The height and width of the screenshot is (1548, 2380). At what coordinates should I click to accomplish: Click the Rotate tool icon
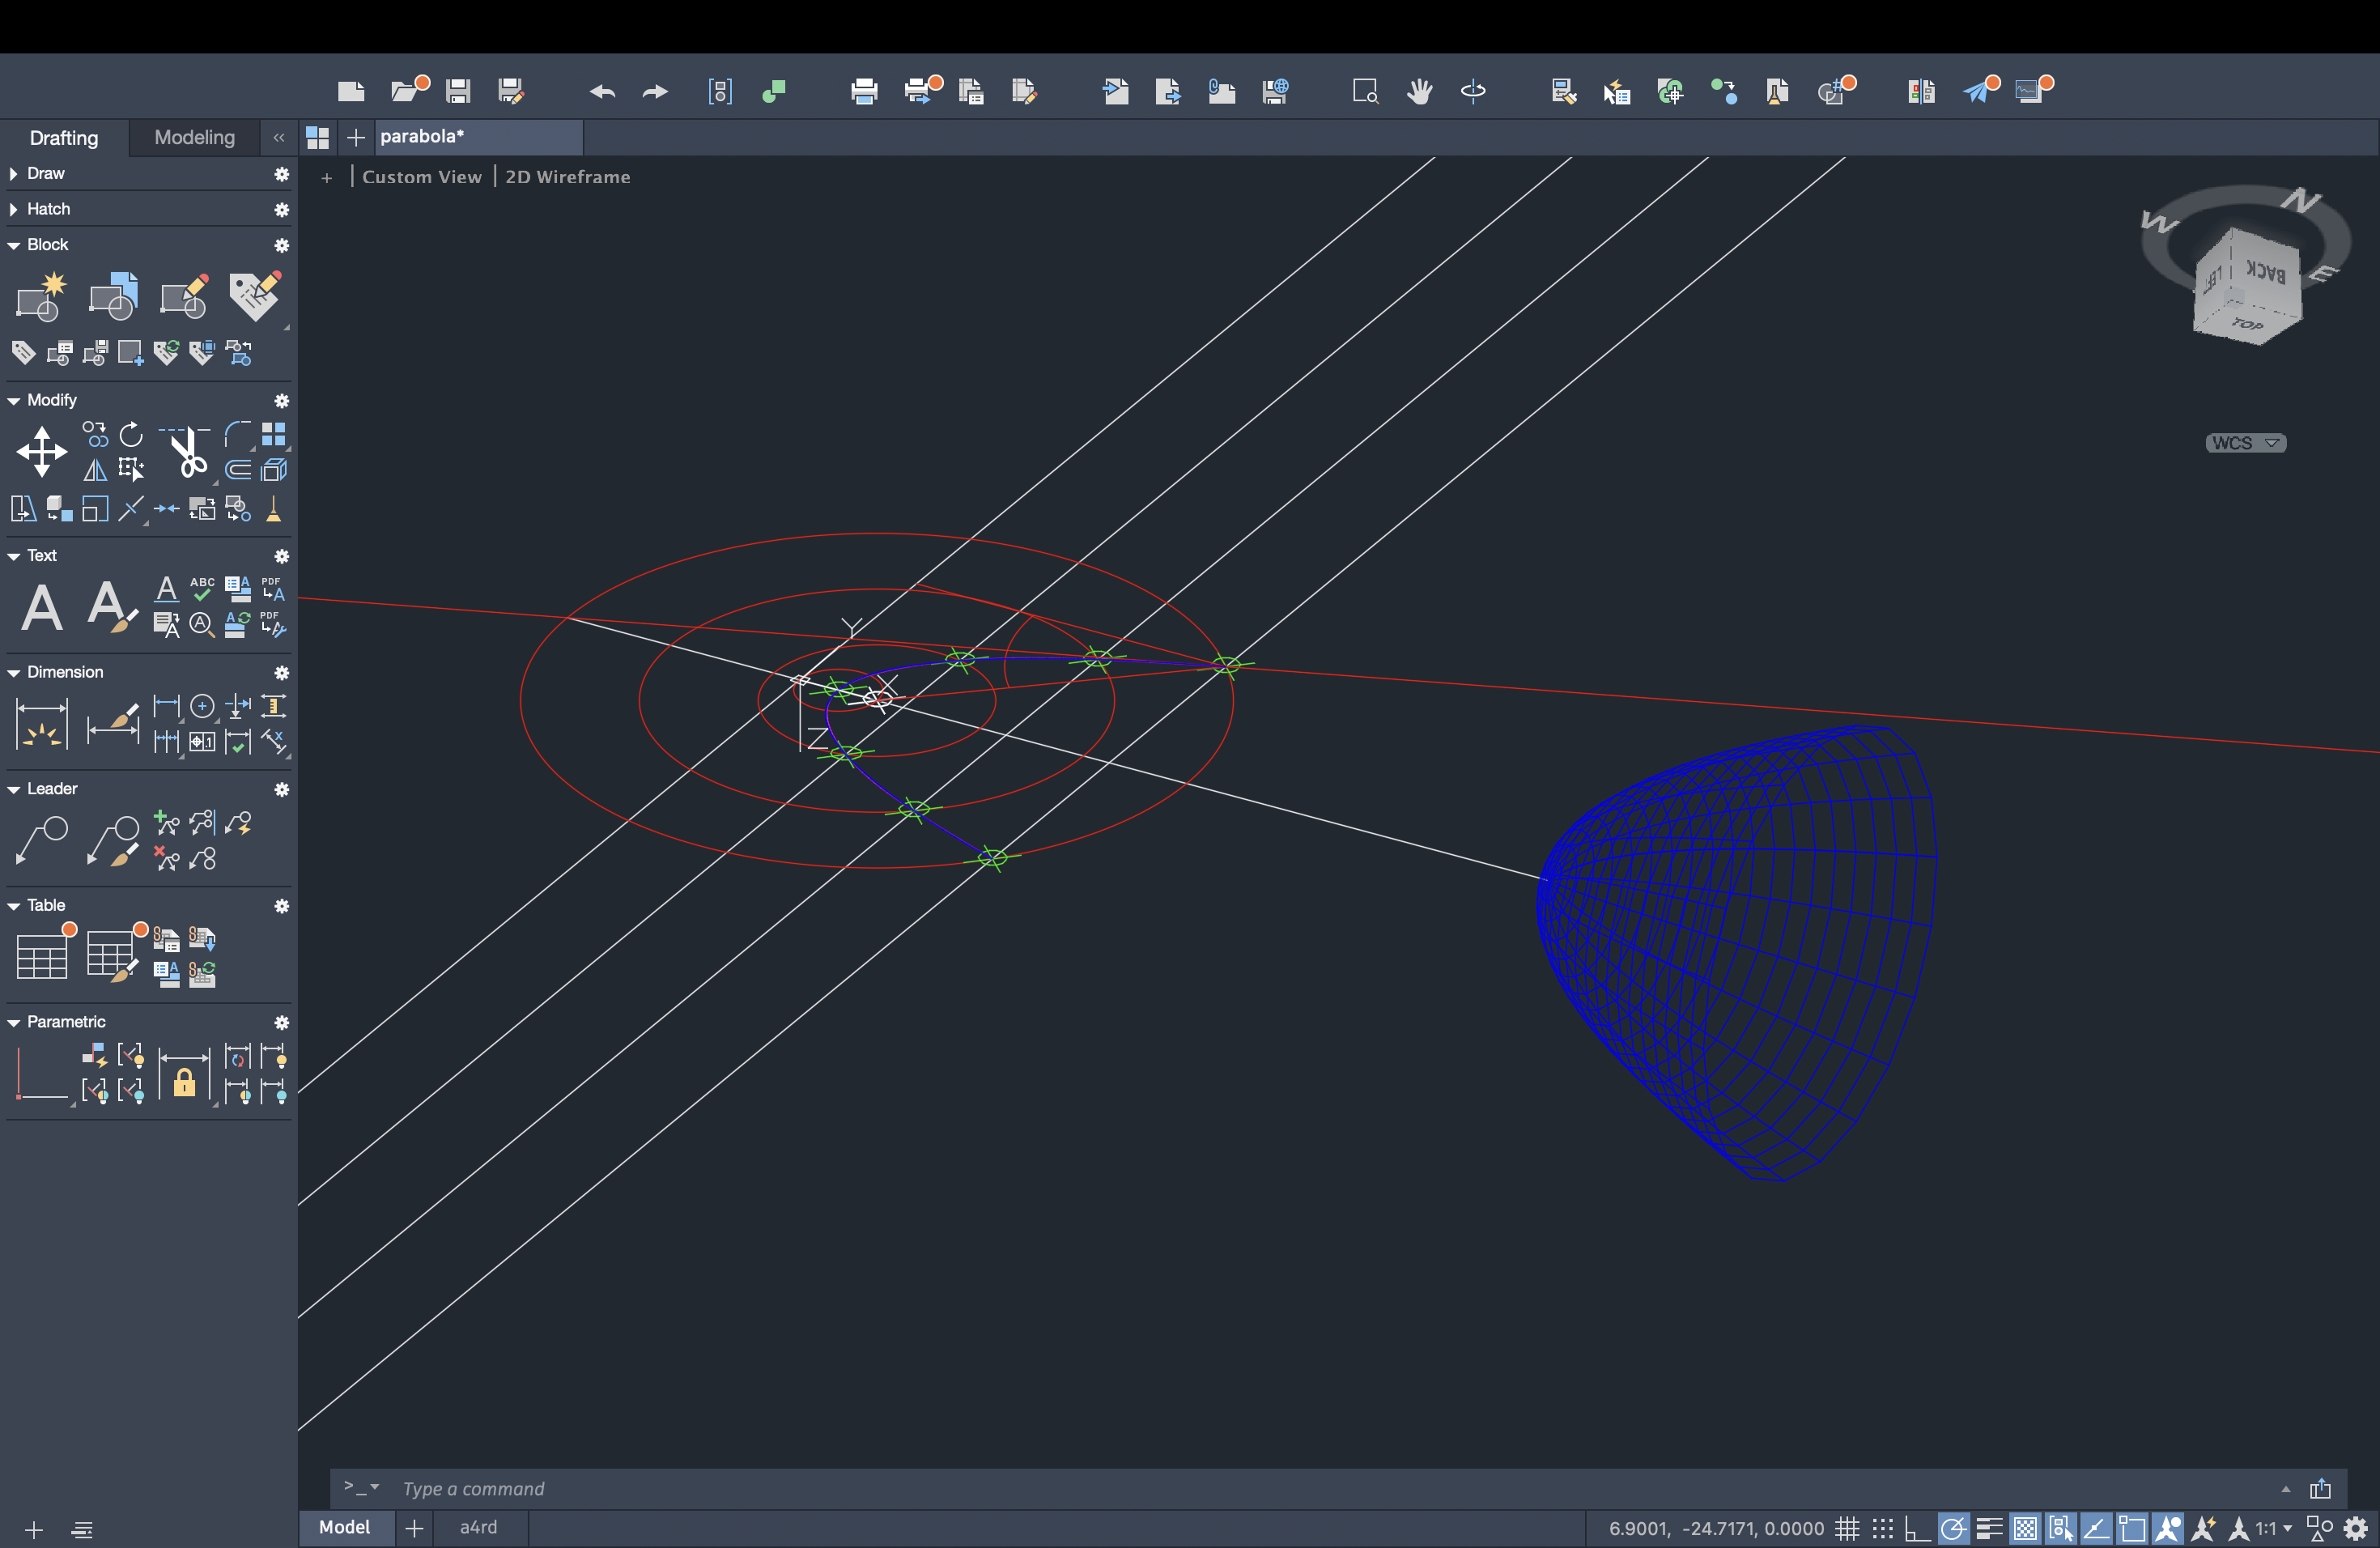(x=131, y=435)
